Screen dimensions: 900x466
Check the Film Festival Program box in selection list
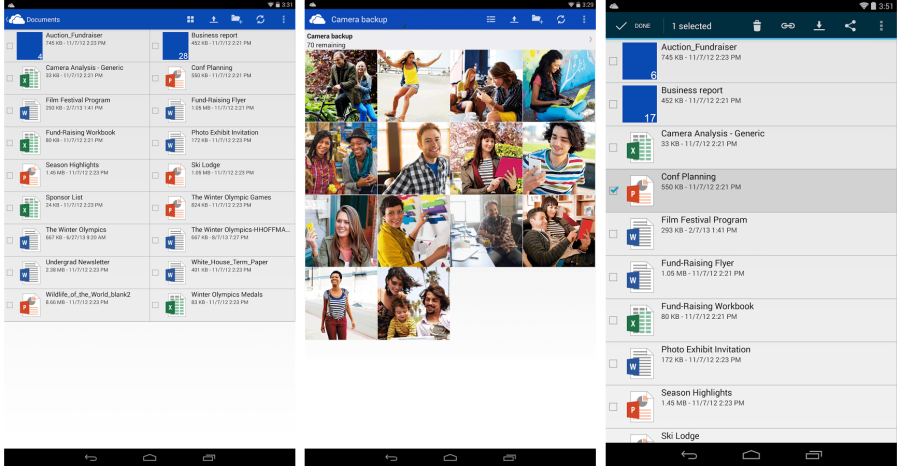click(613, 234)
